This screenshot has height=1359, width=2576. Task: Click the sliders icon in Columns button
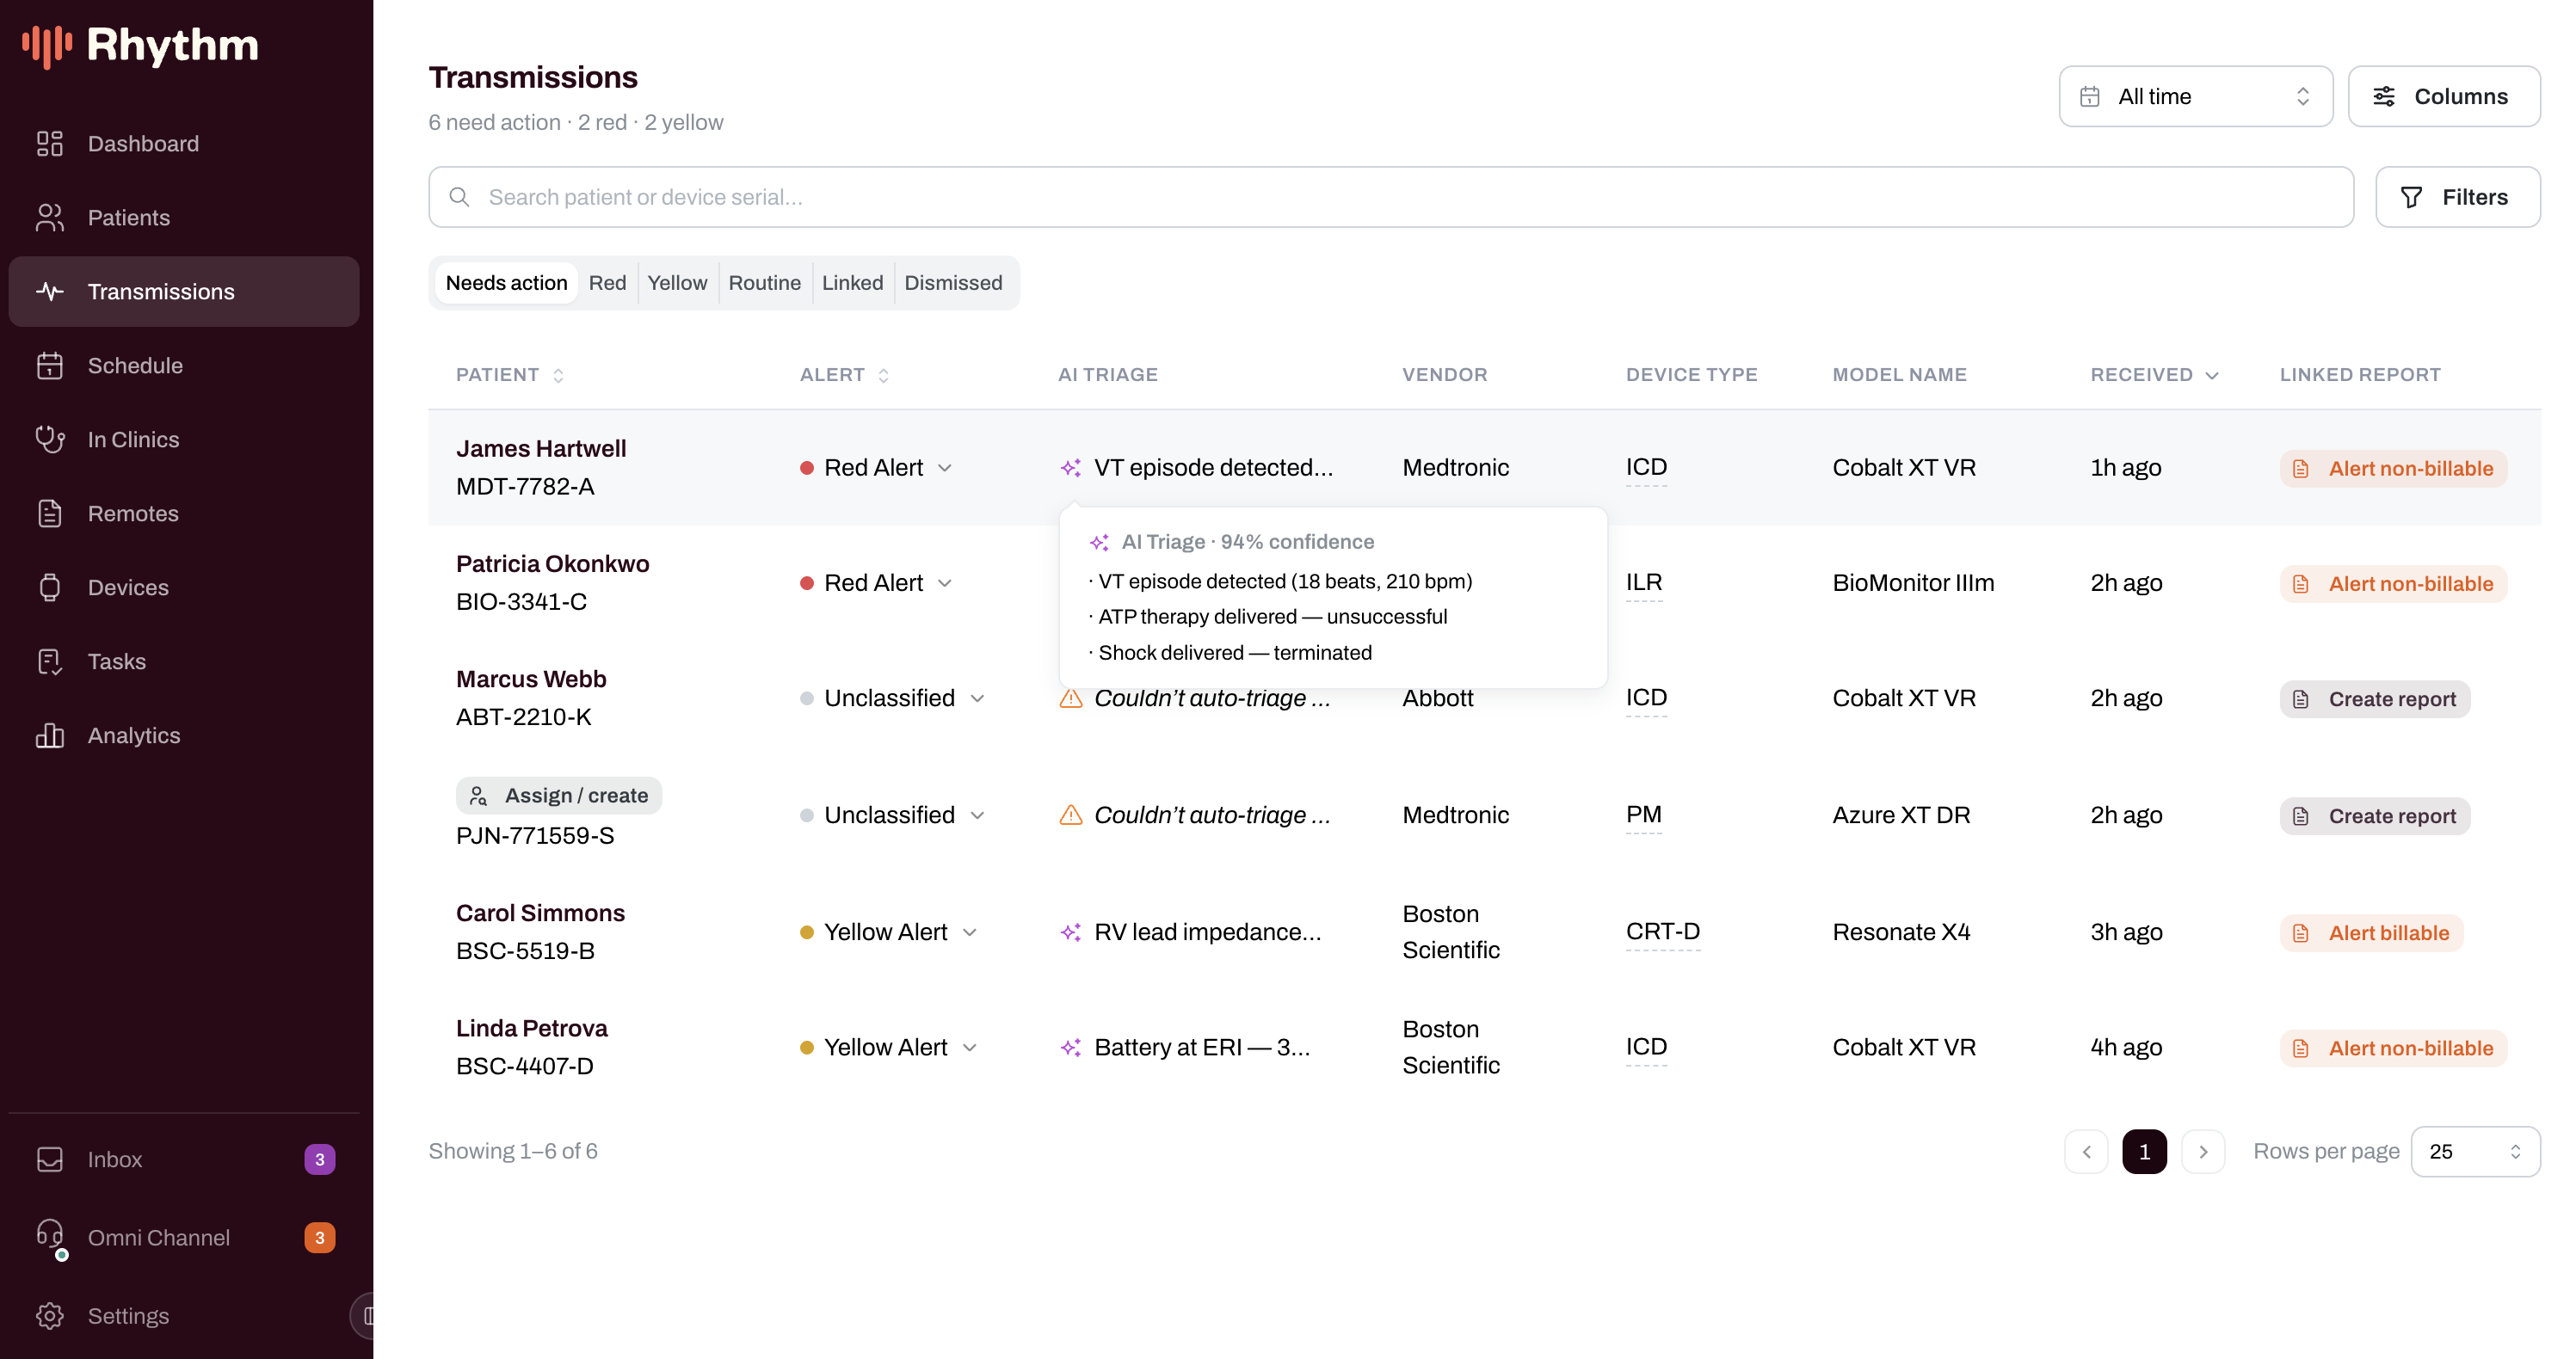click(x=2384, y=97)
